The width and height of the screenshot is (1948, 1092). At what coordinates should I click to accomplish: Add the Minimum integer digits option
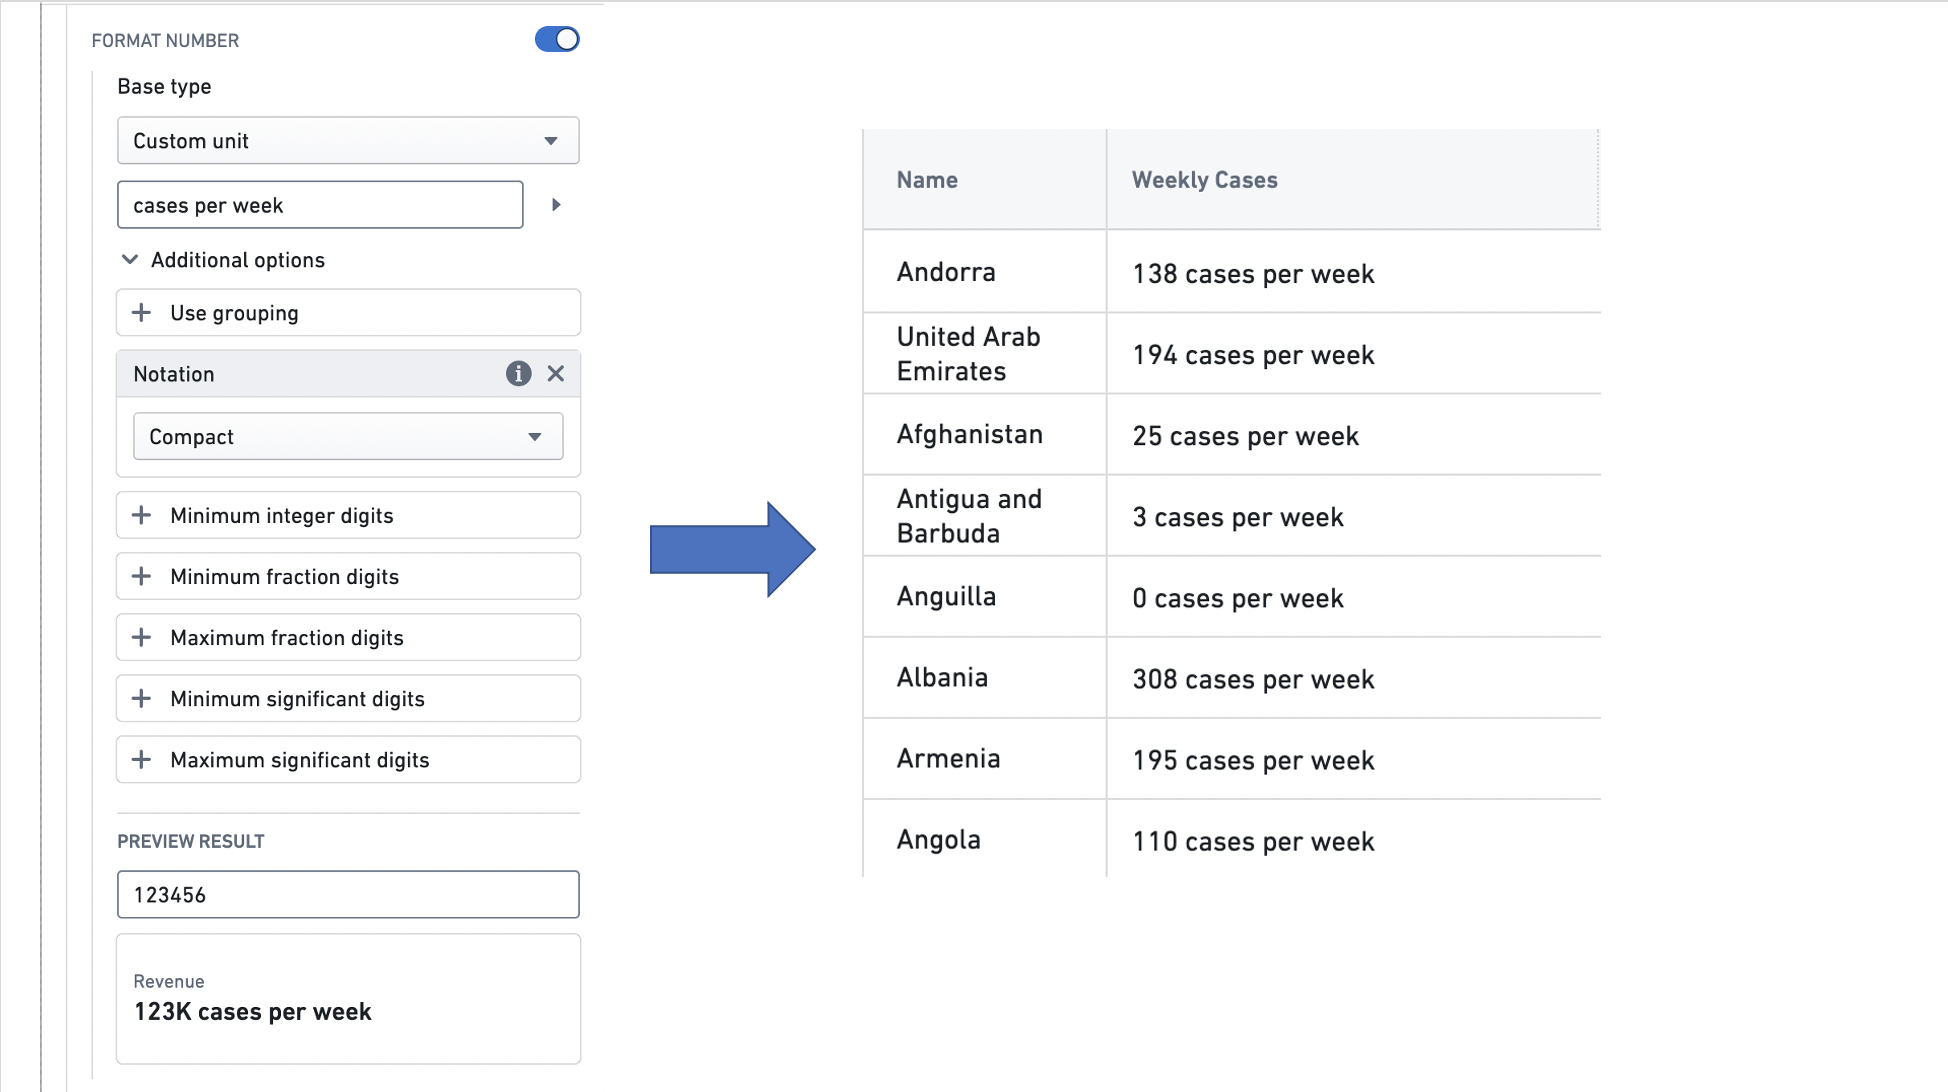tap(348, 516)
